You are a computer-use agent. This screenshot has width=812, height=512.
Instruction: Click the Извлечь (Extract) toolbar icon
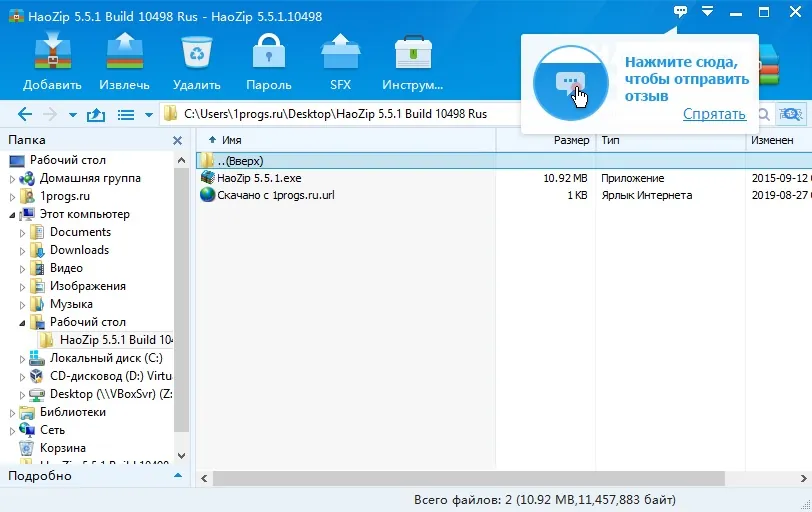124,51
